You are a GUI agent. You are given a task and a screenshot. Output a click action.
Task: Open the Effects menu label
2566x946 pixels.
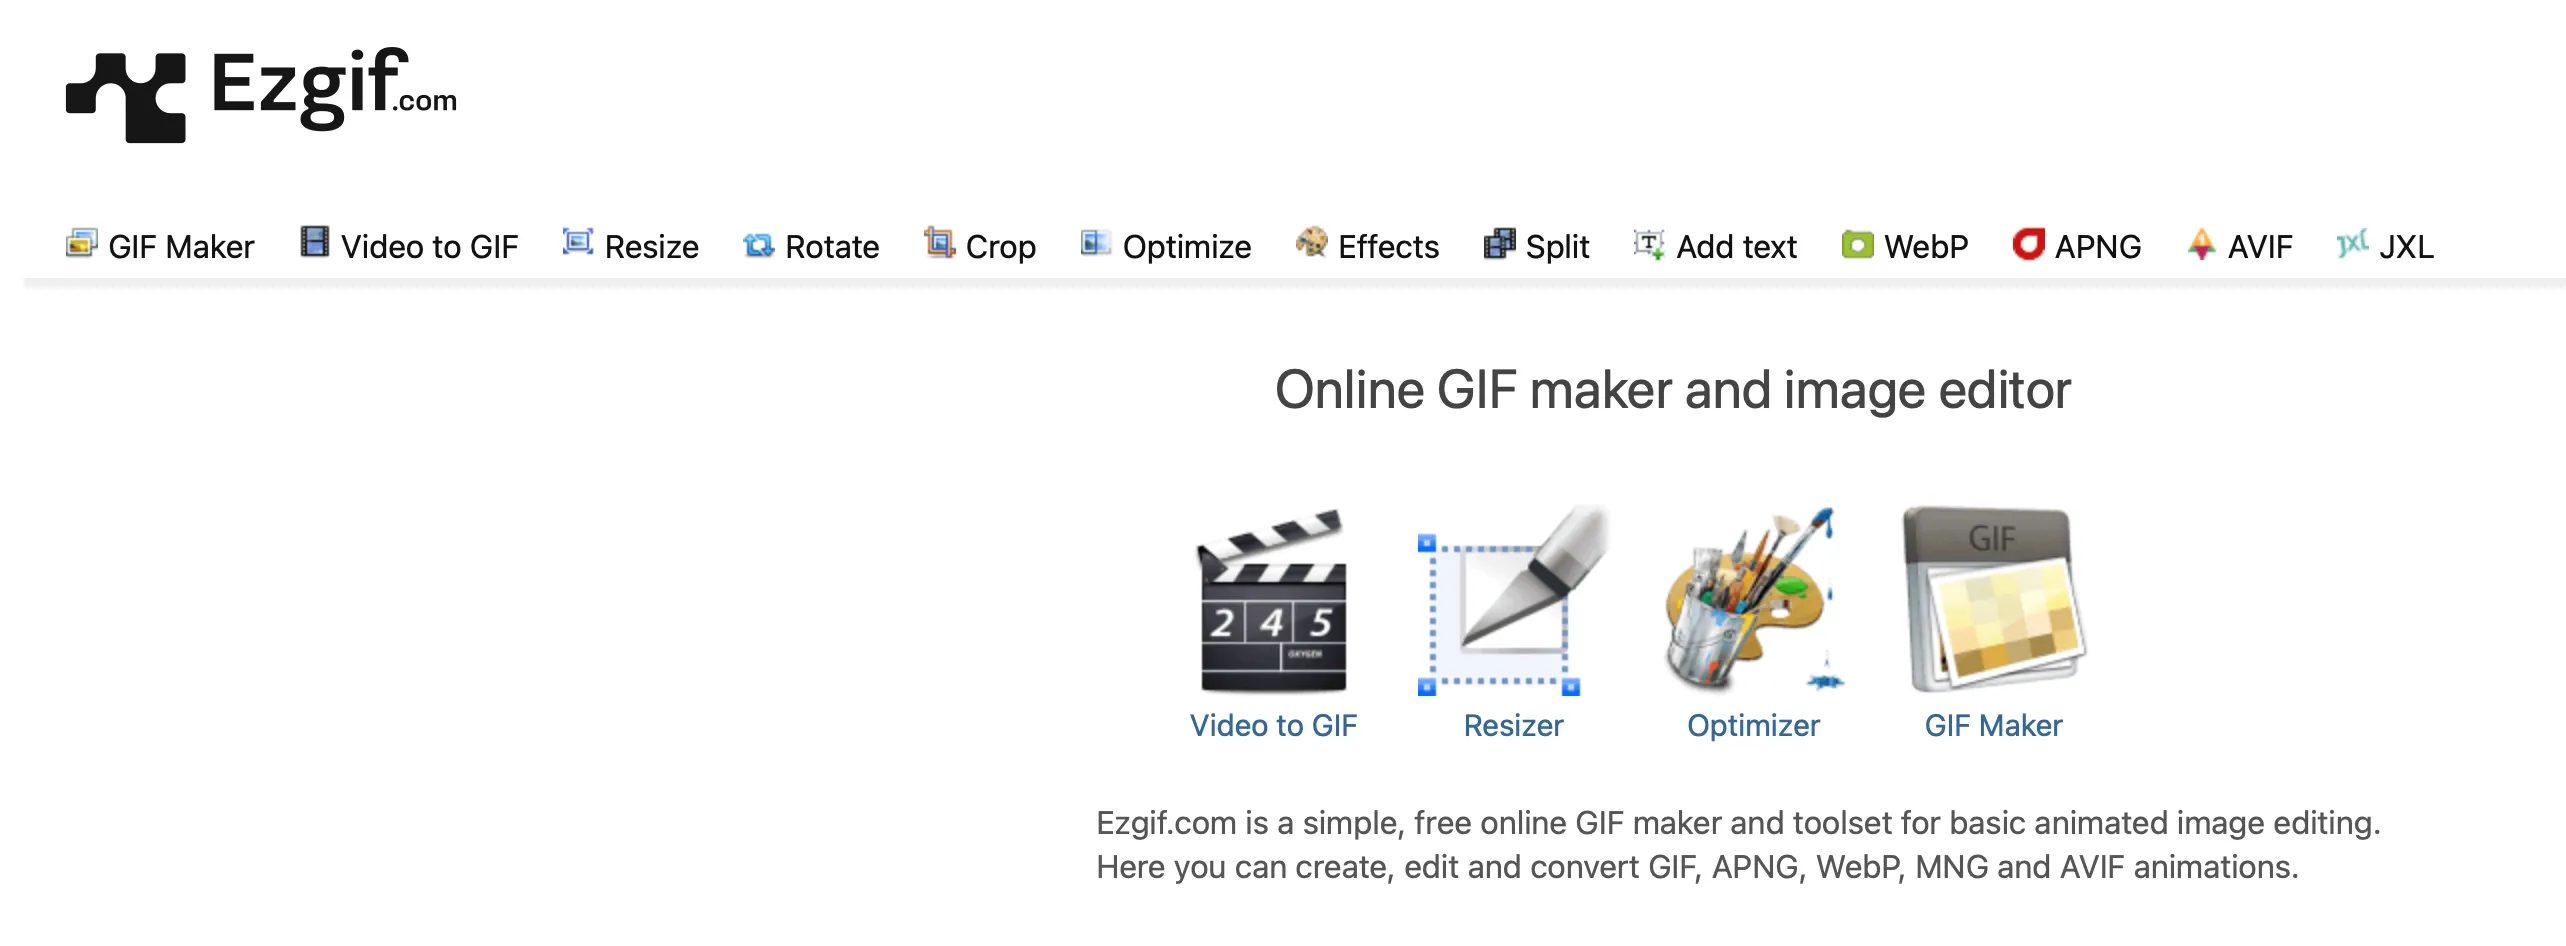1388,247
